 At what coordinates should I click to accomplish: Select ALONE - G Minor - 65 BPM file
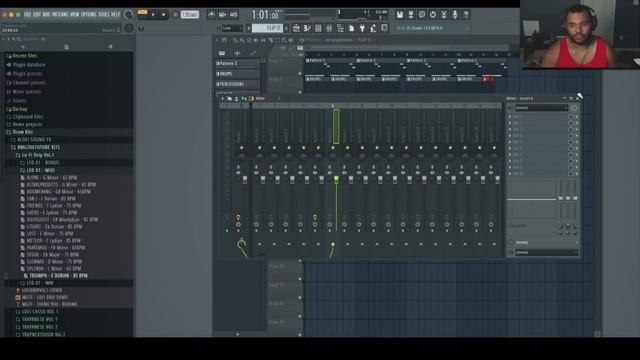click(x=51, y=178)
